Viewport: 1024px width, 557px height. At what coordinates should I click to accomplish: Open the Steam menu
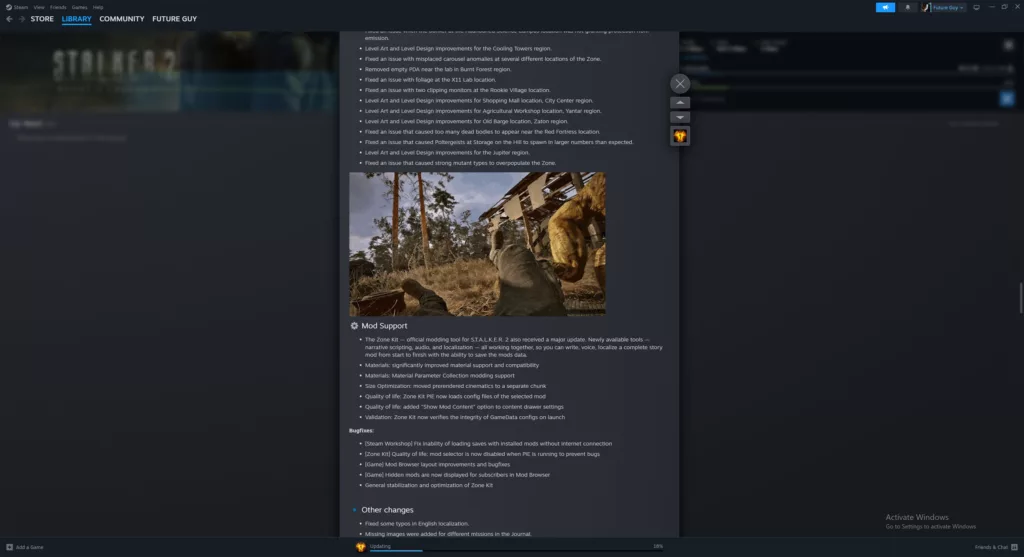pos(17,7)
